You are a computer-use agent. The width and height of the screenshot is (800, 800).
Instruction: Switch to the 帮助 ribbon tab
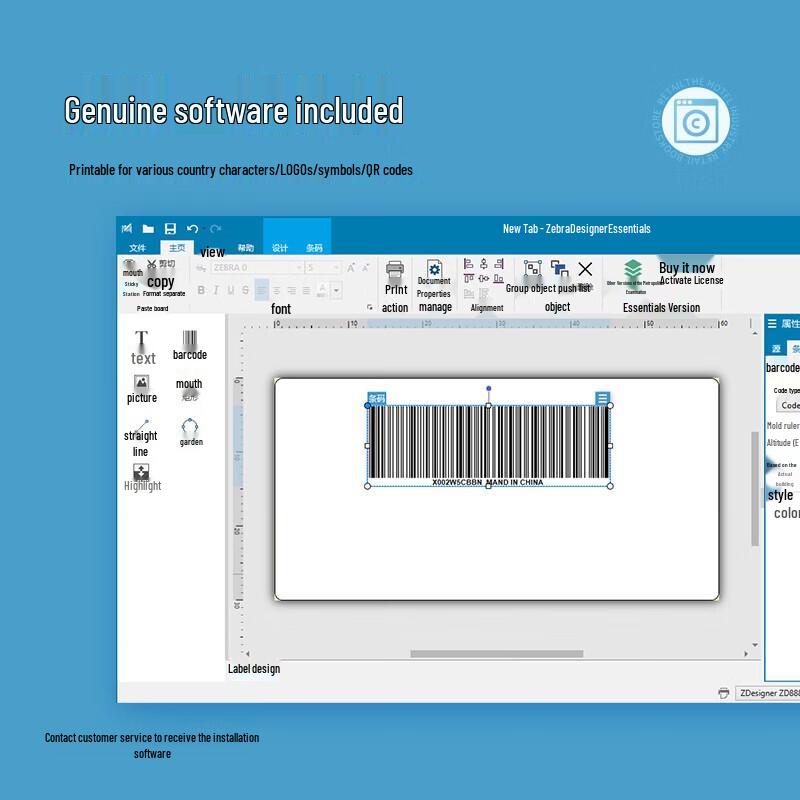(245, 247)
